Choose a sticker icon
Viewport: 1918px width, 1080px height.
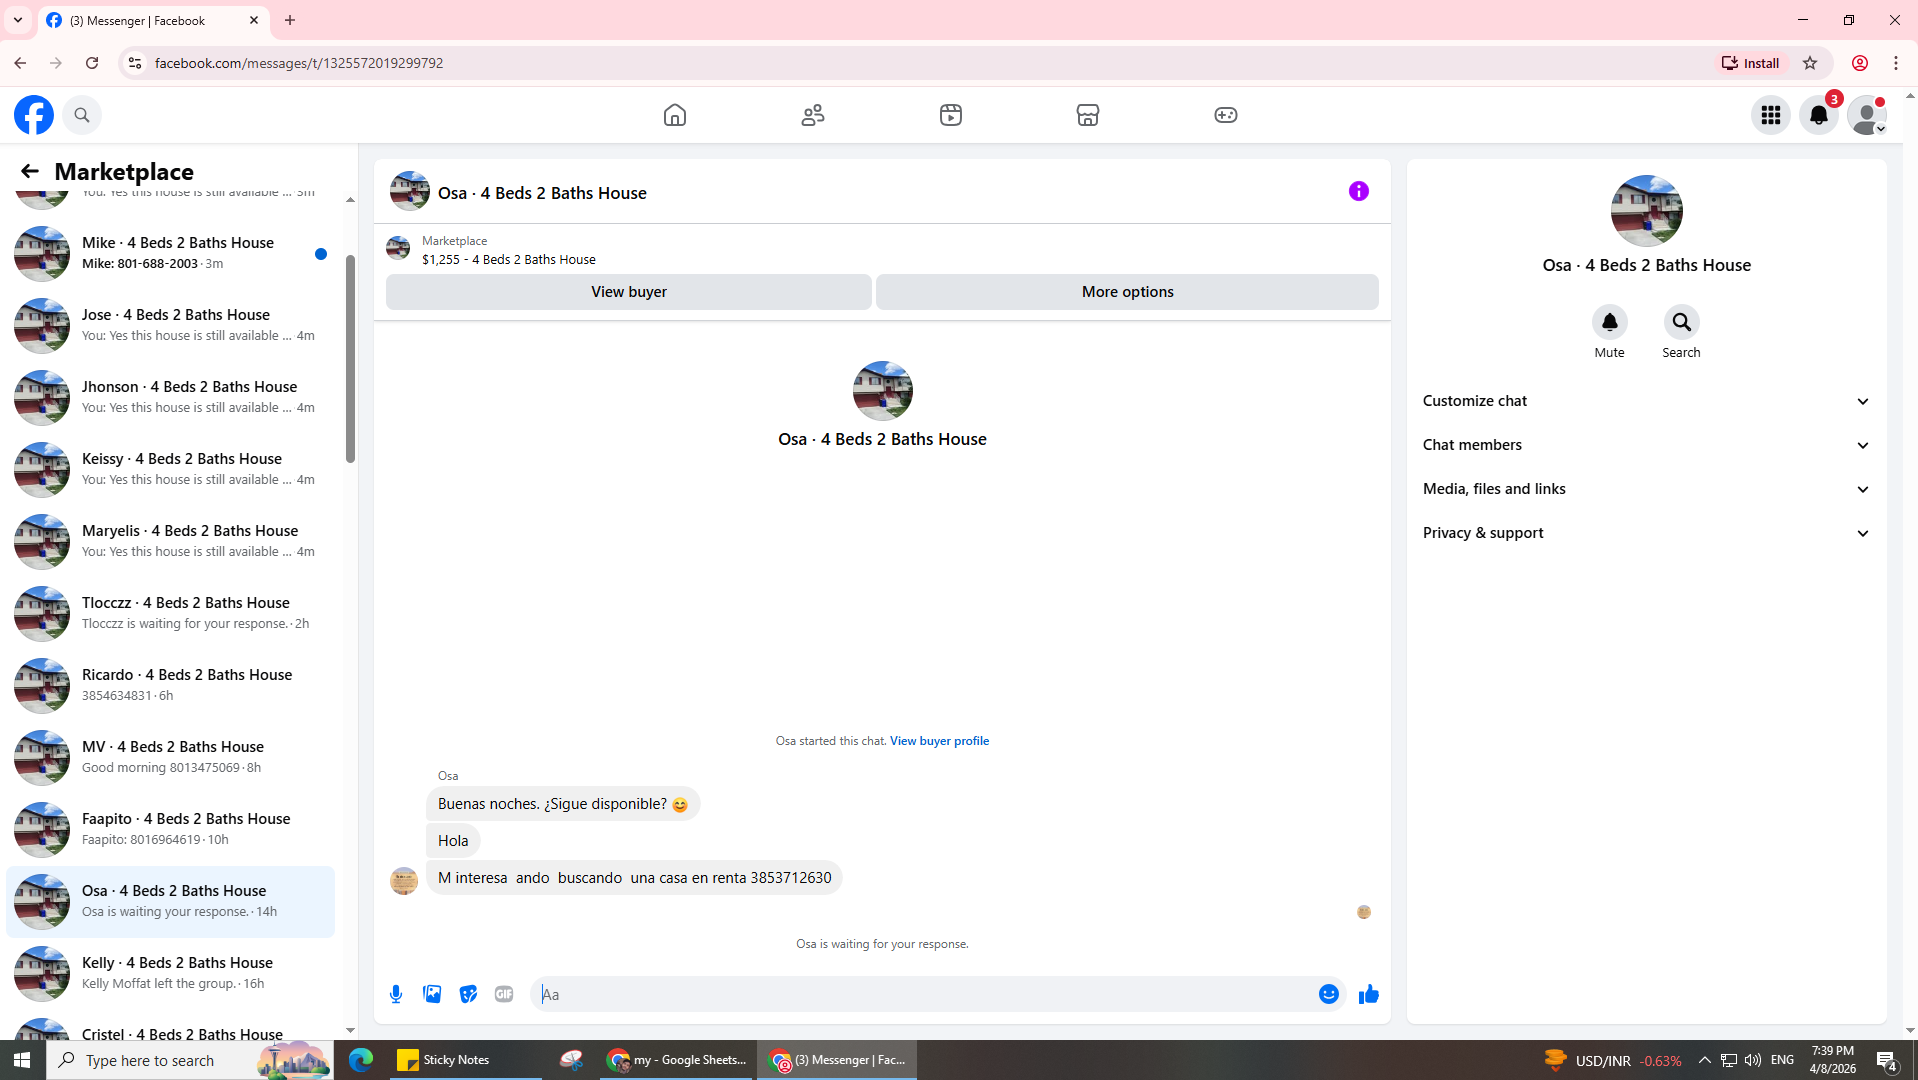[468, 994]
